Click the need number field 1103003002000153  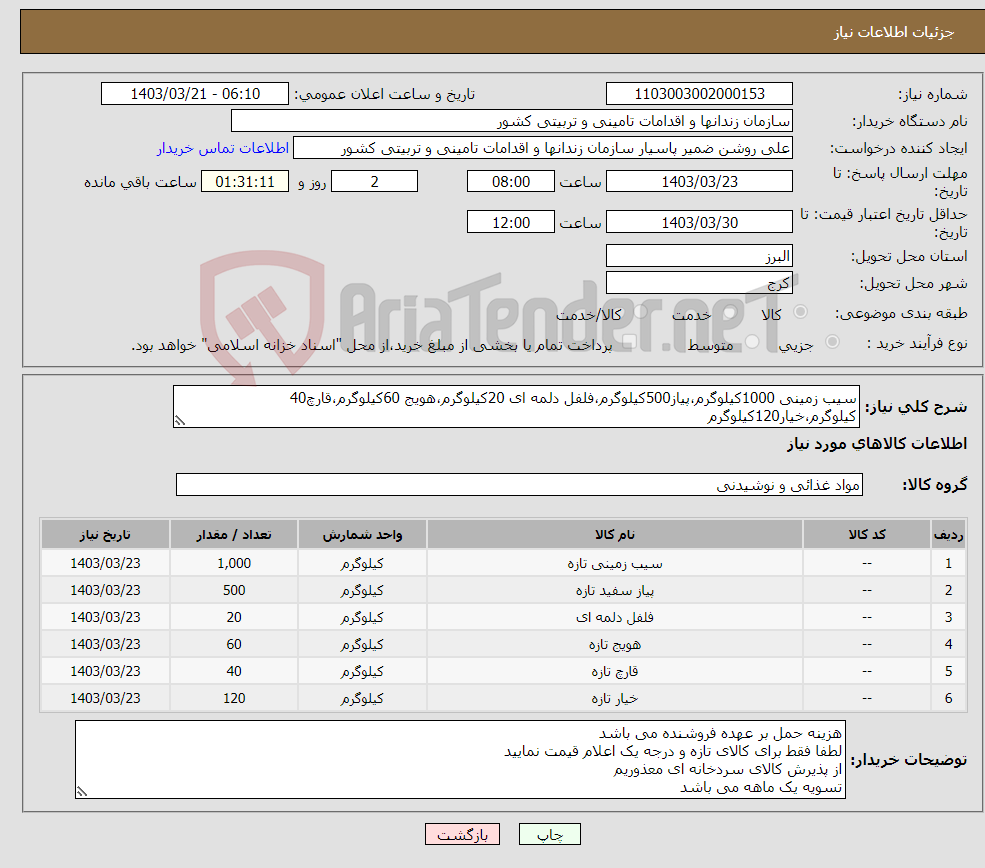(699, 94)
